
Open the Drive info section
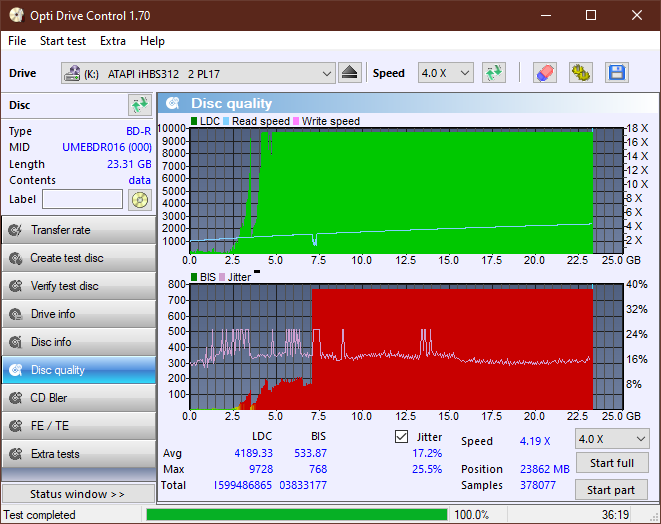tap(79, 314)
